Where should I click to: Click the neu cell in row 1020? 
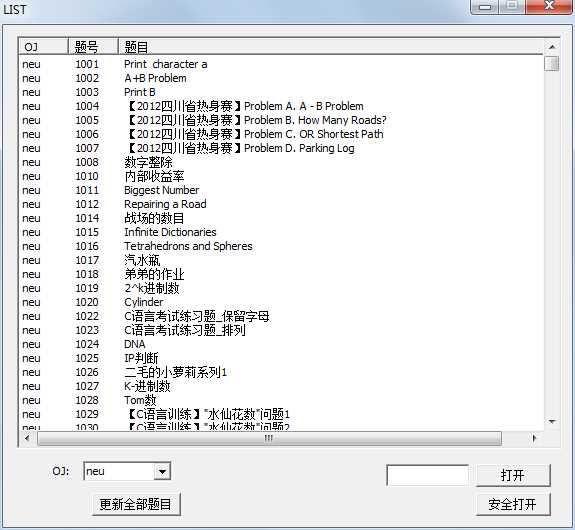pyautogui.click(x=32, y=303)
